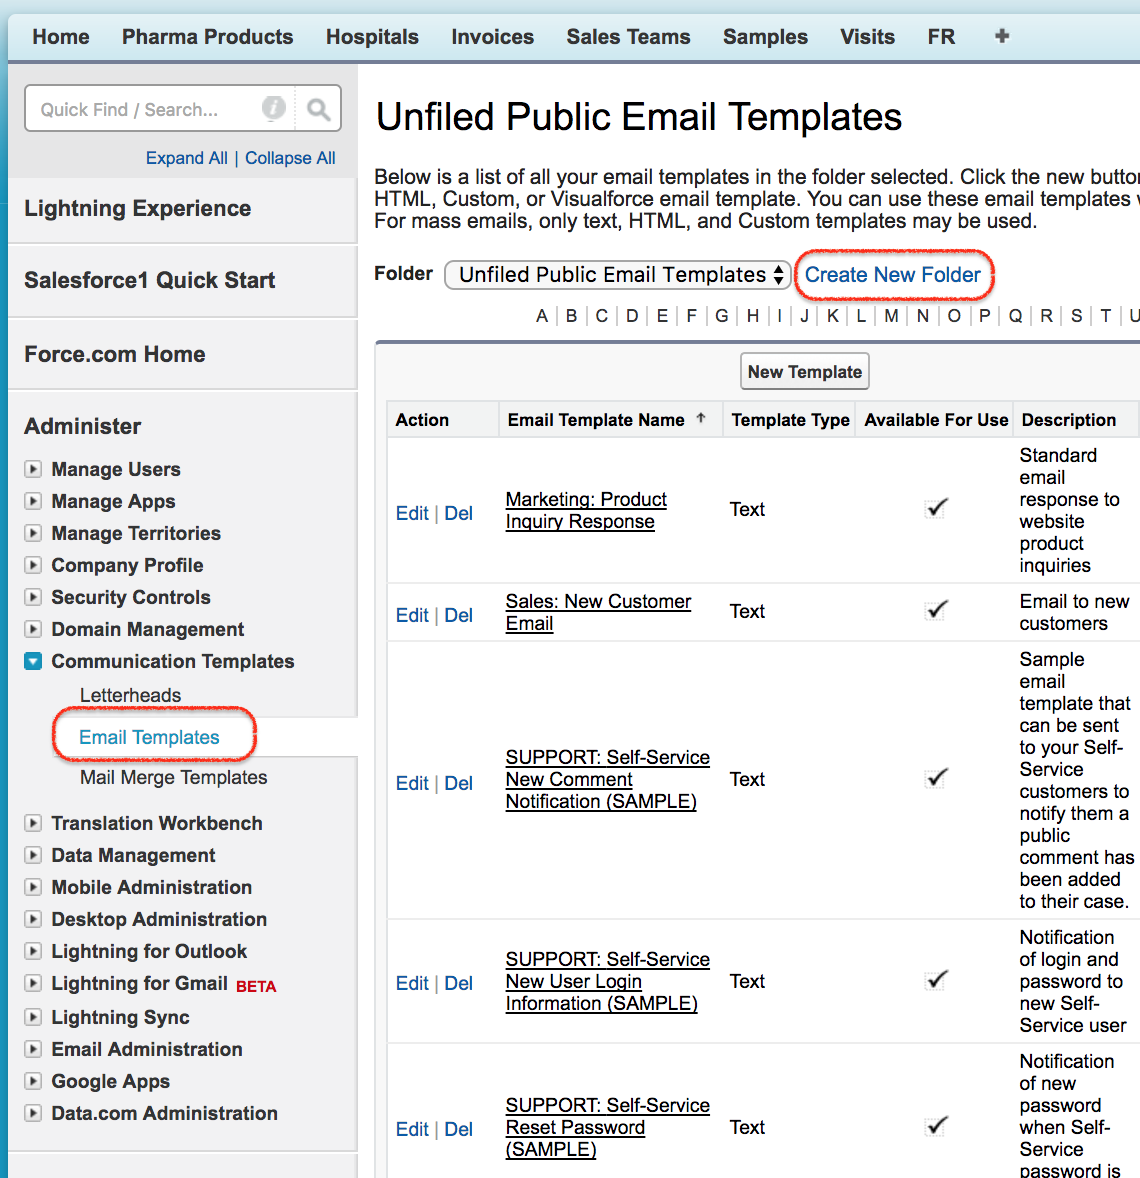The image size is (1140, 1178).
Task: Open the Visits tab
Action: pos(867,37)
